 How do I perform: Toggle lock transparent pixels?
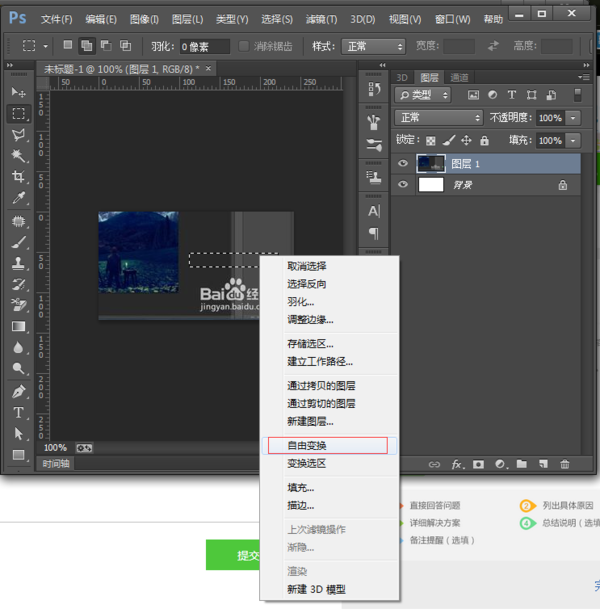pyautogui.click(x=431, y=141)
